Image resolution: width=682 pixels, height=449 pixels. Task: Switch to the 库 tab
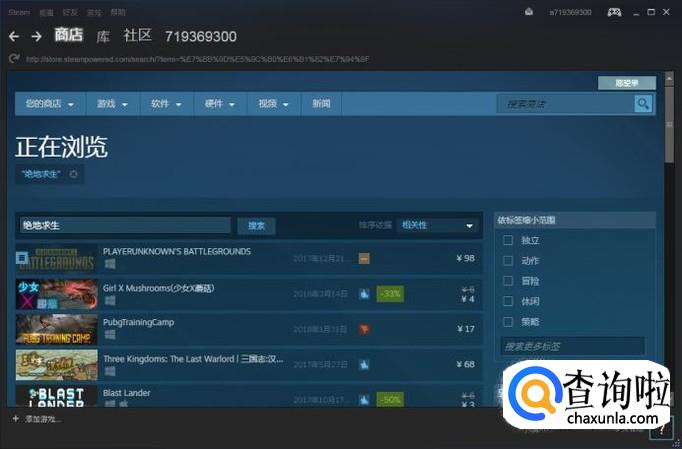click(103, 37)
